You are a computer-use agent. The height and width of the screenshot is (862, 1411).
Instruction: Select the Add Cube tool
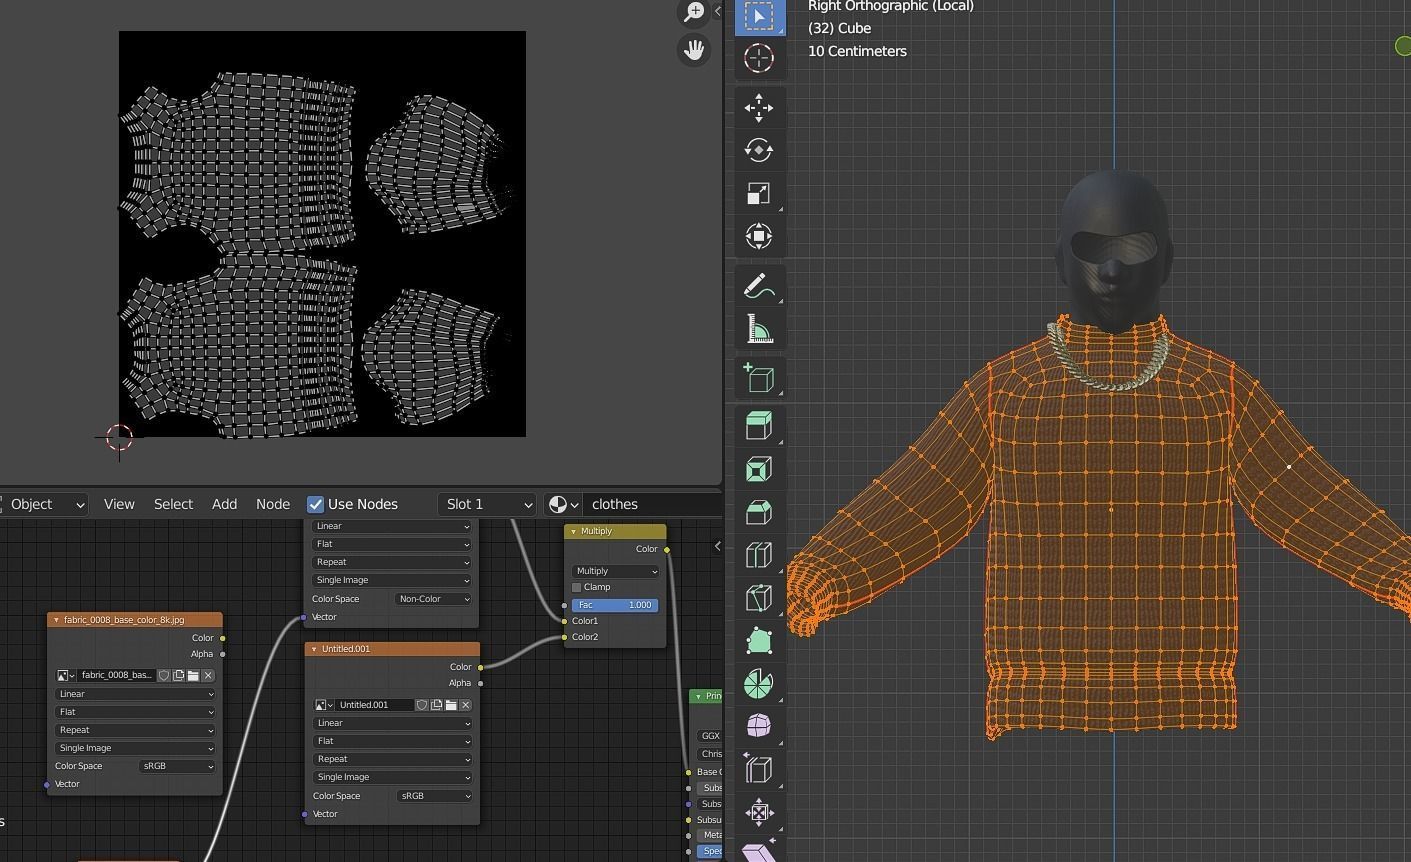[x=759, y=379]
